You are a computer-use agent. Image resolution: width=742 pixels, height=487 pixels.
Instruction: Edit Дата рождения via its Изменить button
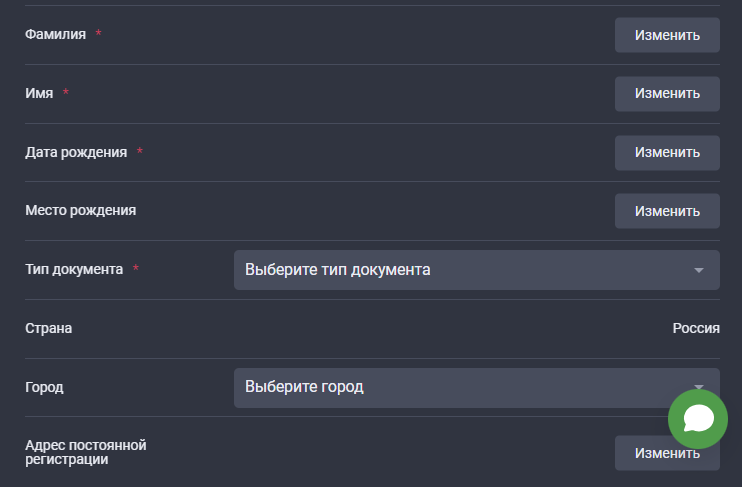click(667, 152)
